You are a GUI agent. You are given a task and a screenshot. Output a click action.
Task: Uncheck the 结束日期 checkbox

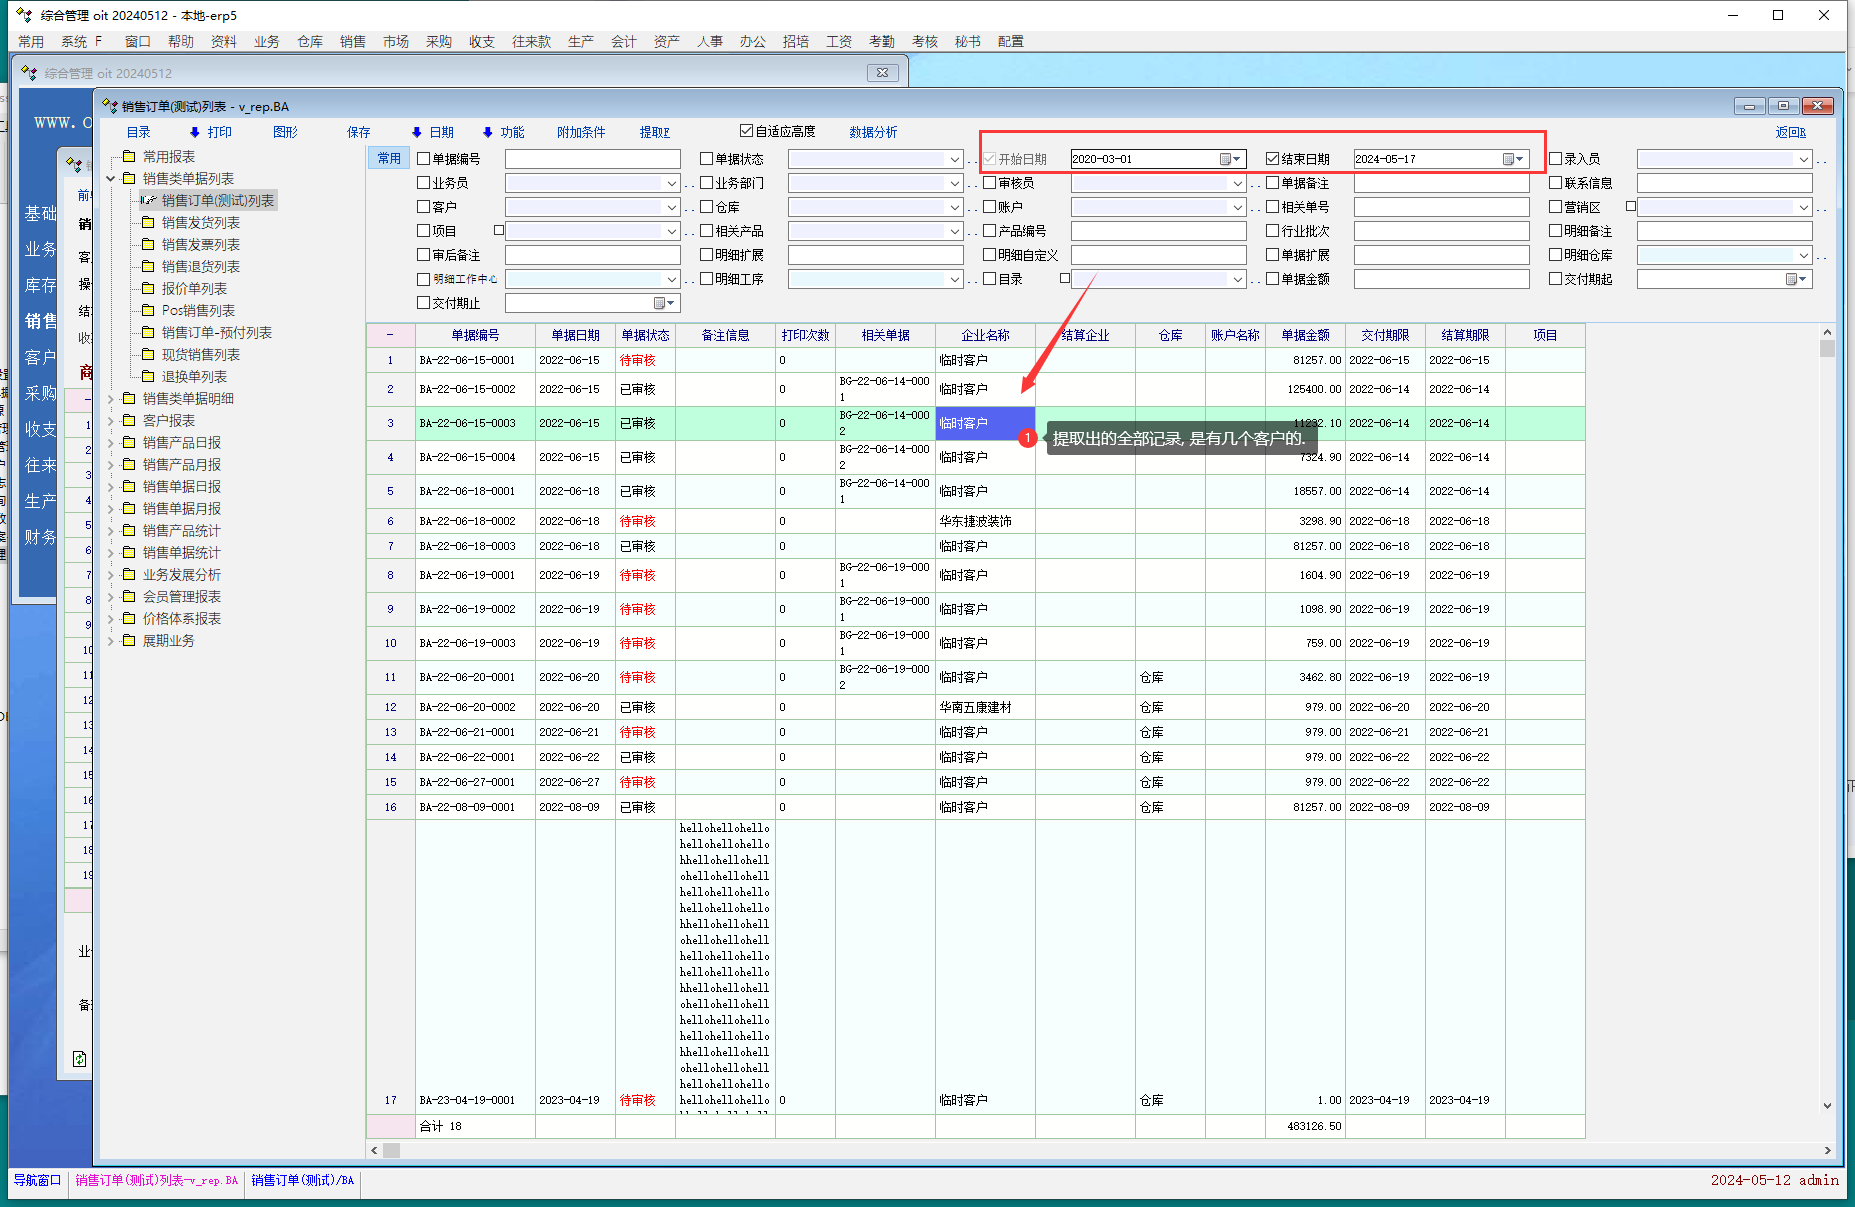1272,159
